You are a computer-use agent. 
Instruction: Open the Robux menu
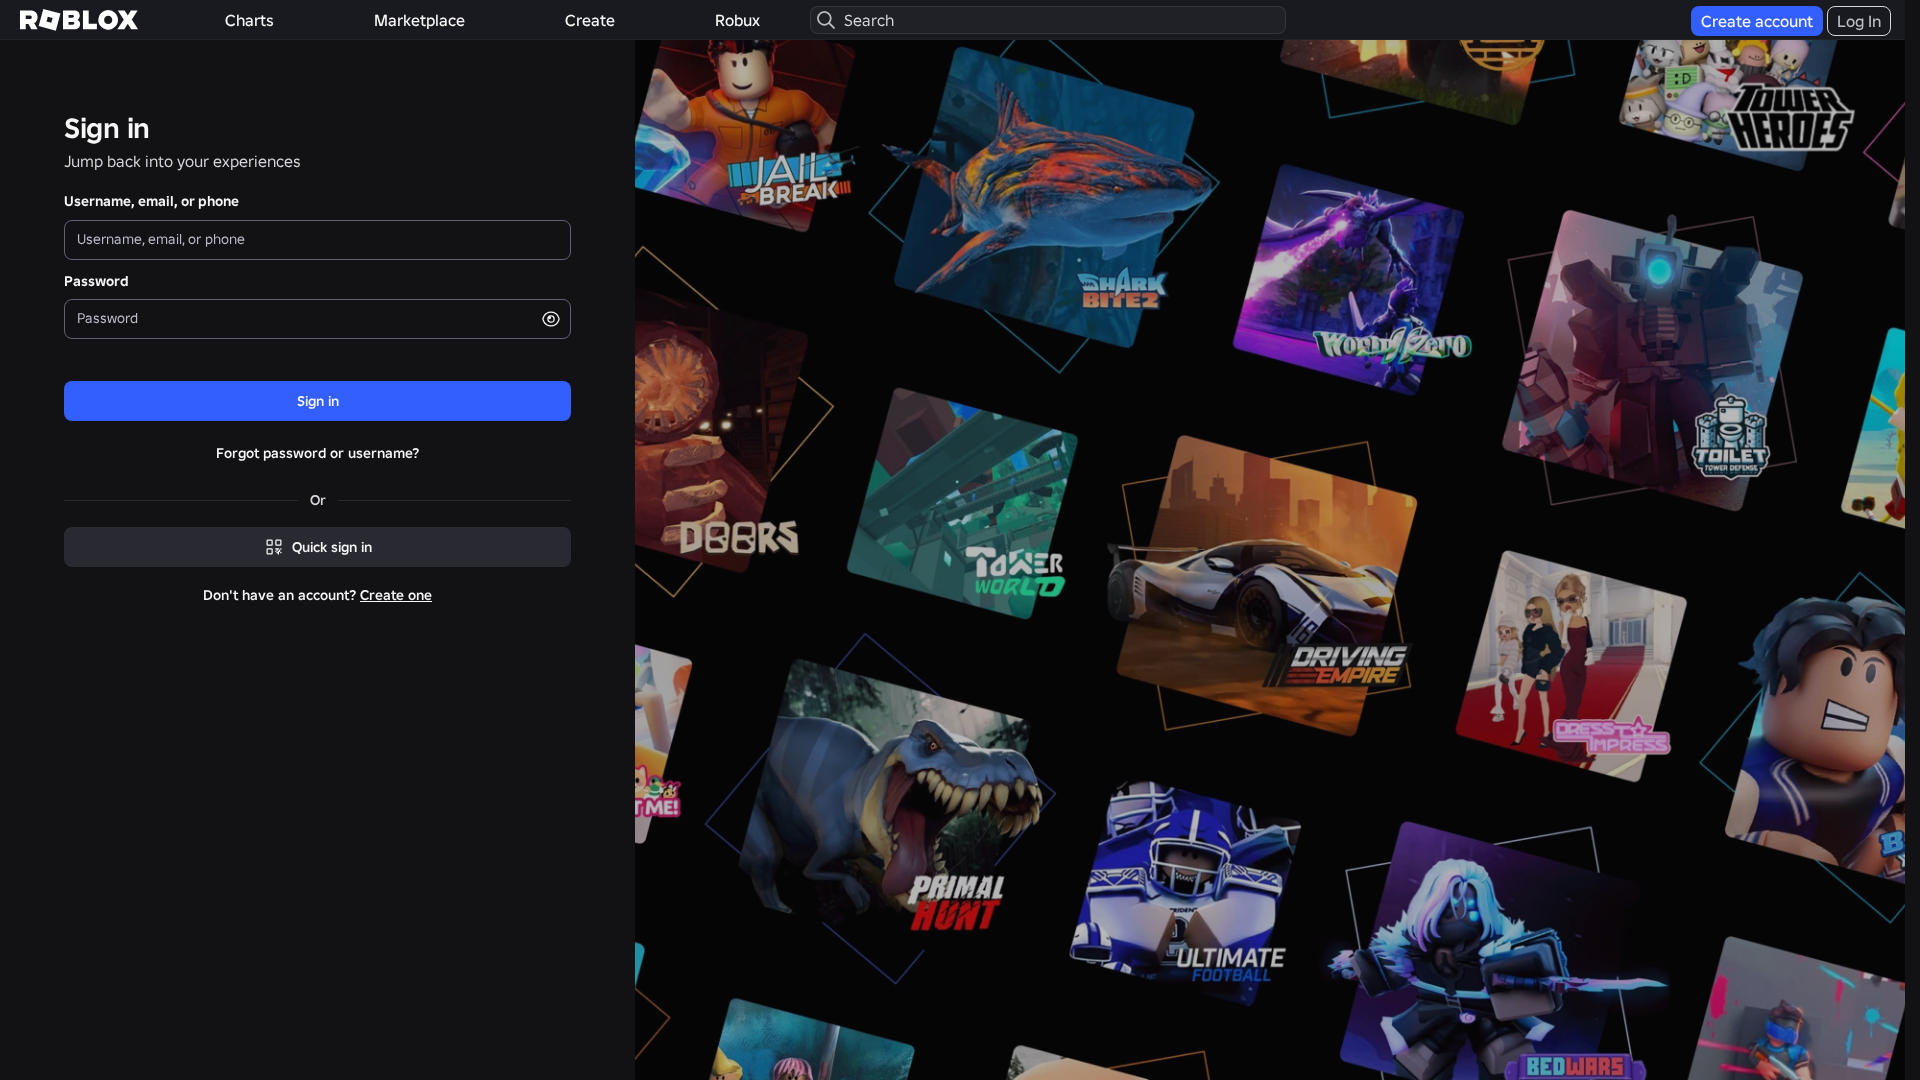coord(737,20)
